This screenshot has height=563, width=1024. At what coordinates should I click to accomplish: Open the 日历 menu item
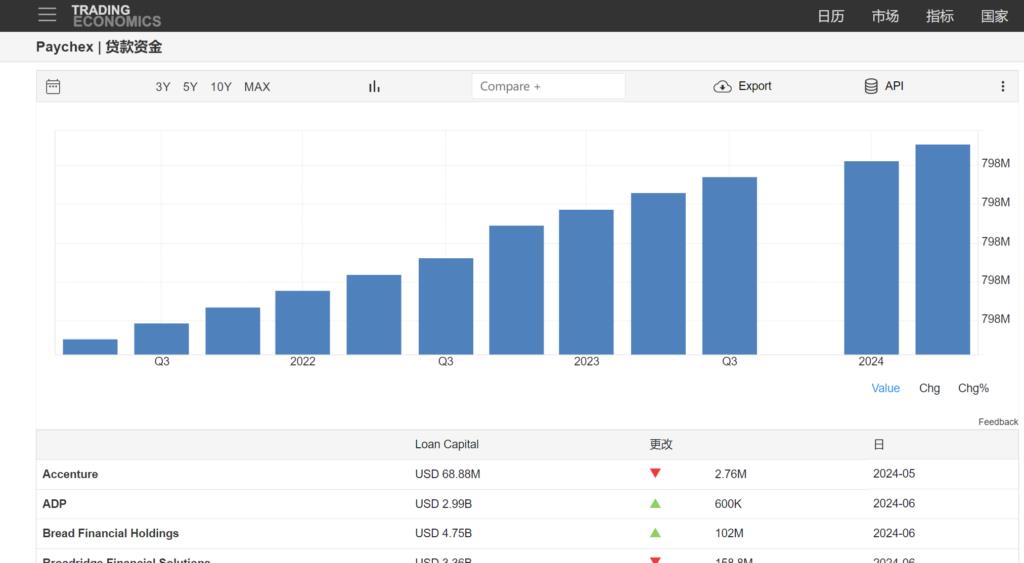[831, 16]
